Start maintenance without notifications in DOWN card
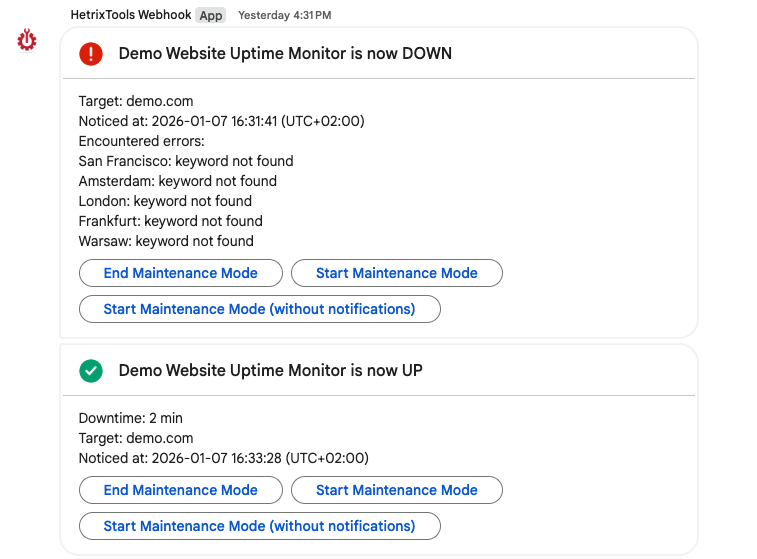 (259, 309)
